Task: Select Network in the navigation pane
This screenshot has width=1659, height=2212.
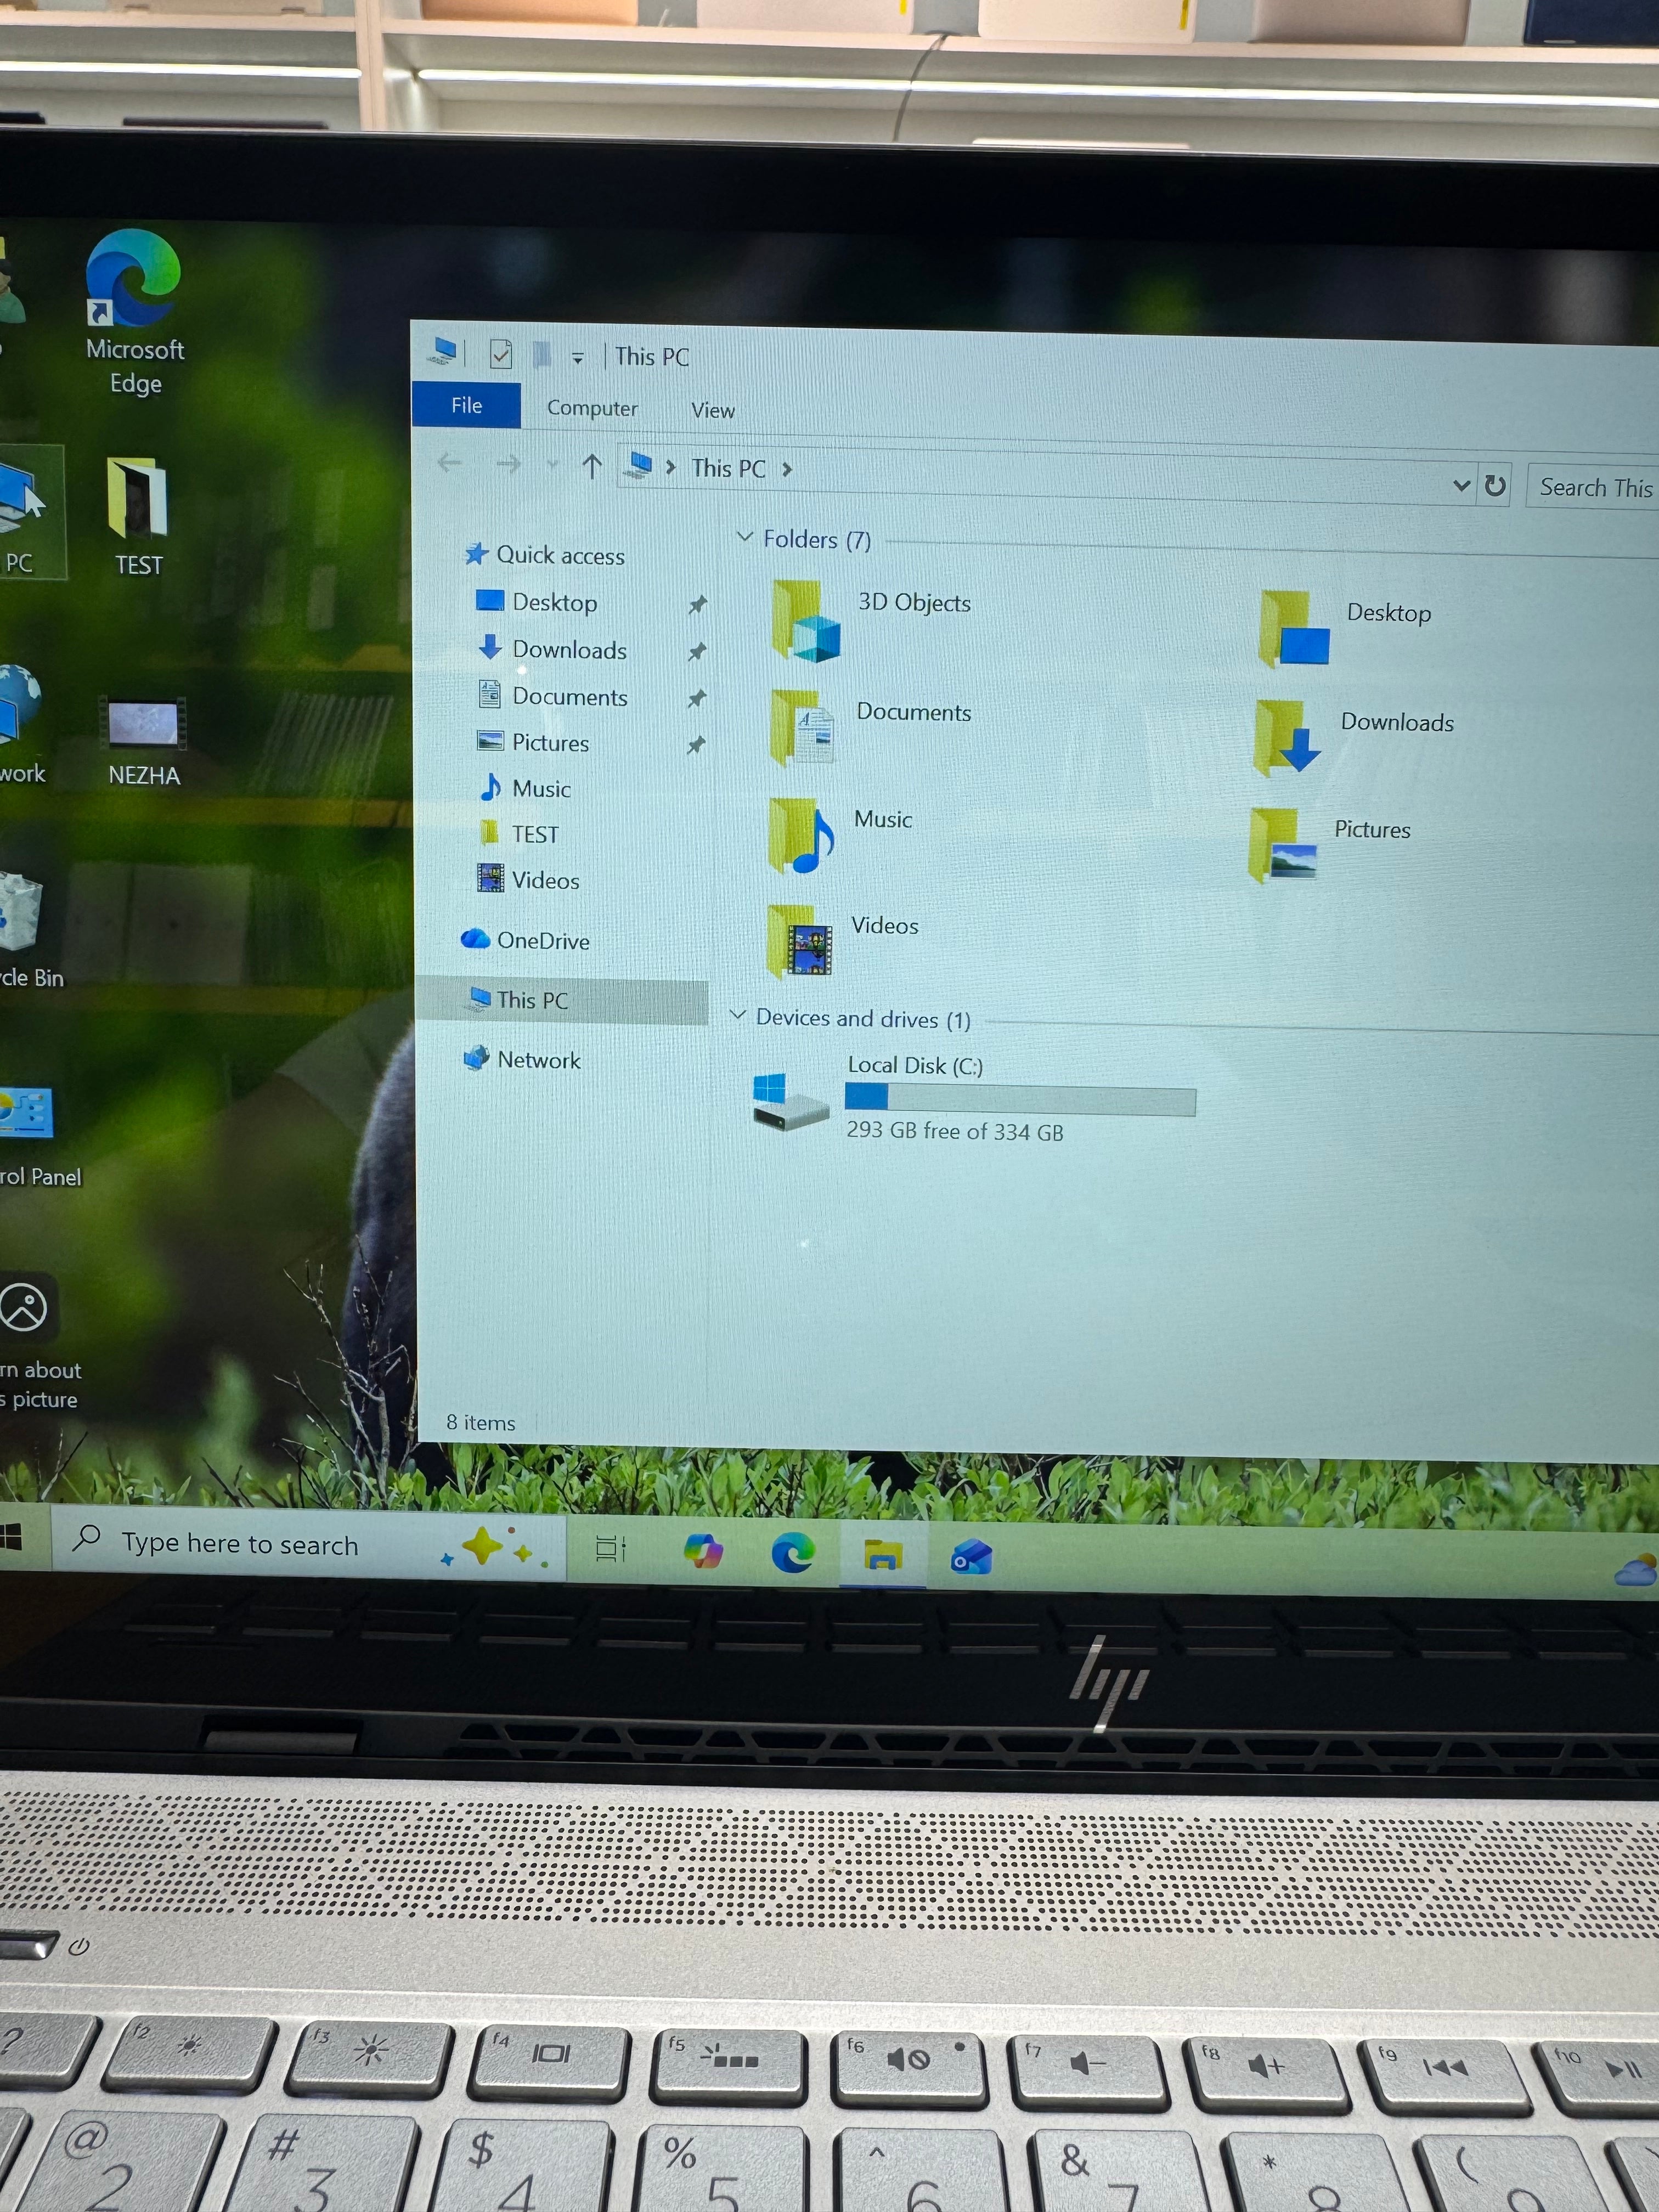Action: tap(522, 1059)
